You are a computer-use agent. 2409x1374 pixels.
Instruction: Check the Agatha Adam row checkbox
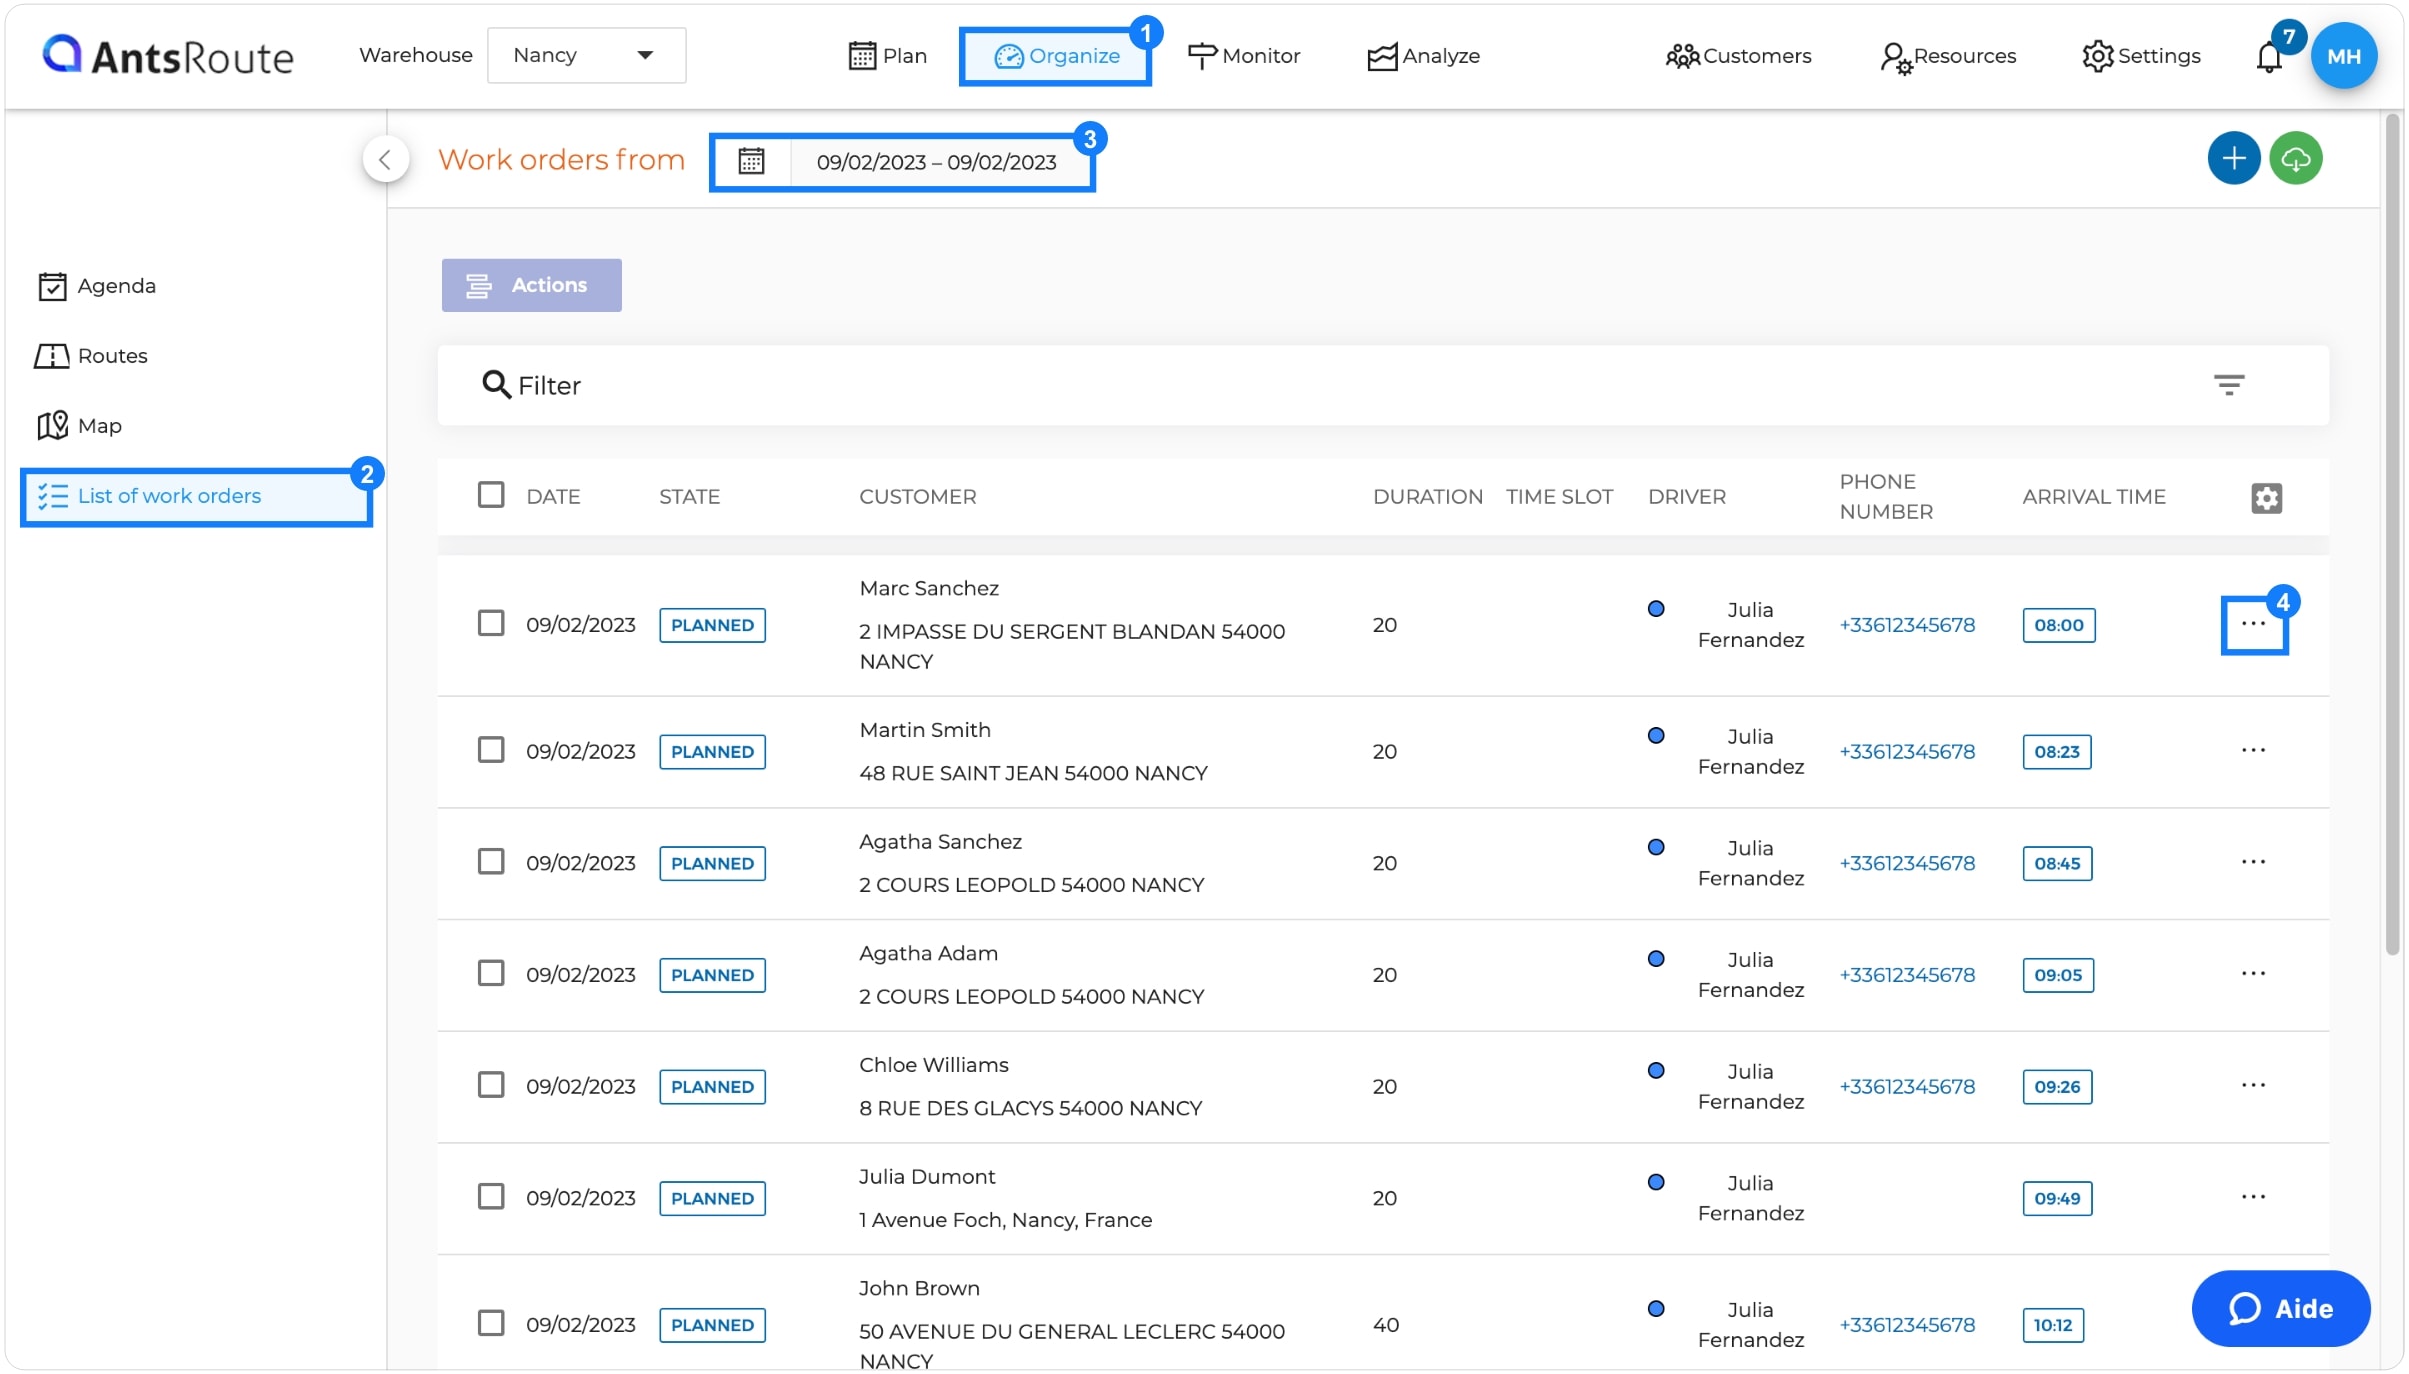tap(491, 973)
